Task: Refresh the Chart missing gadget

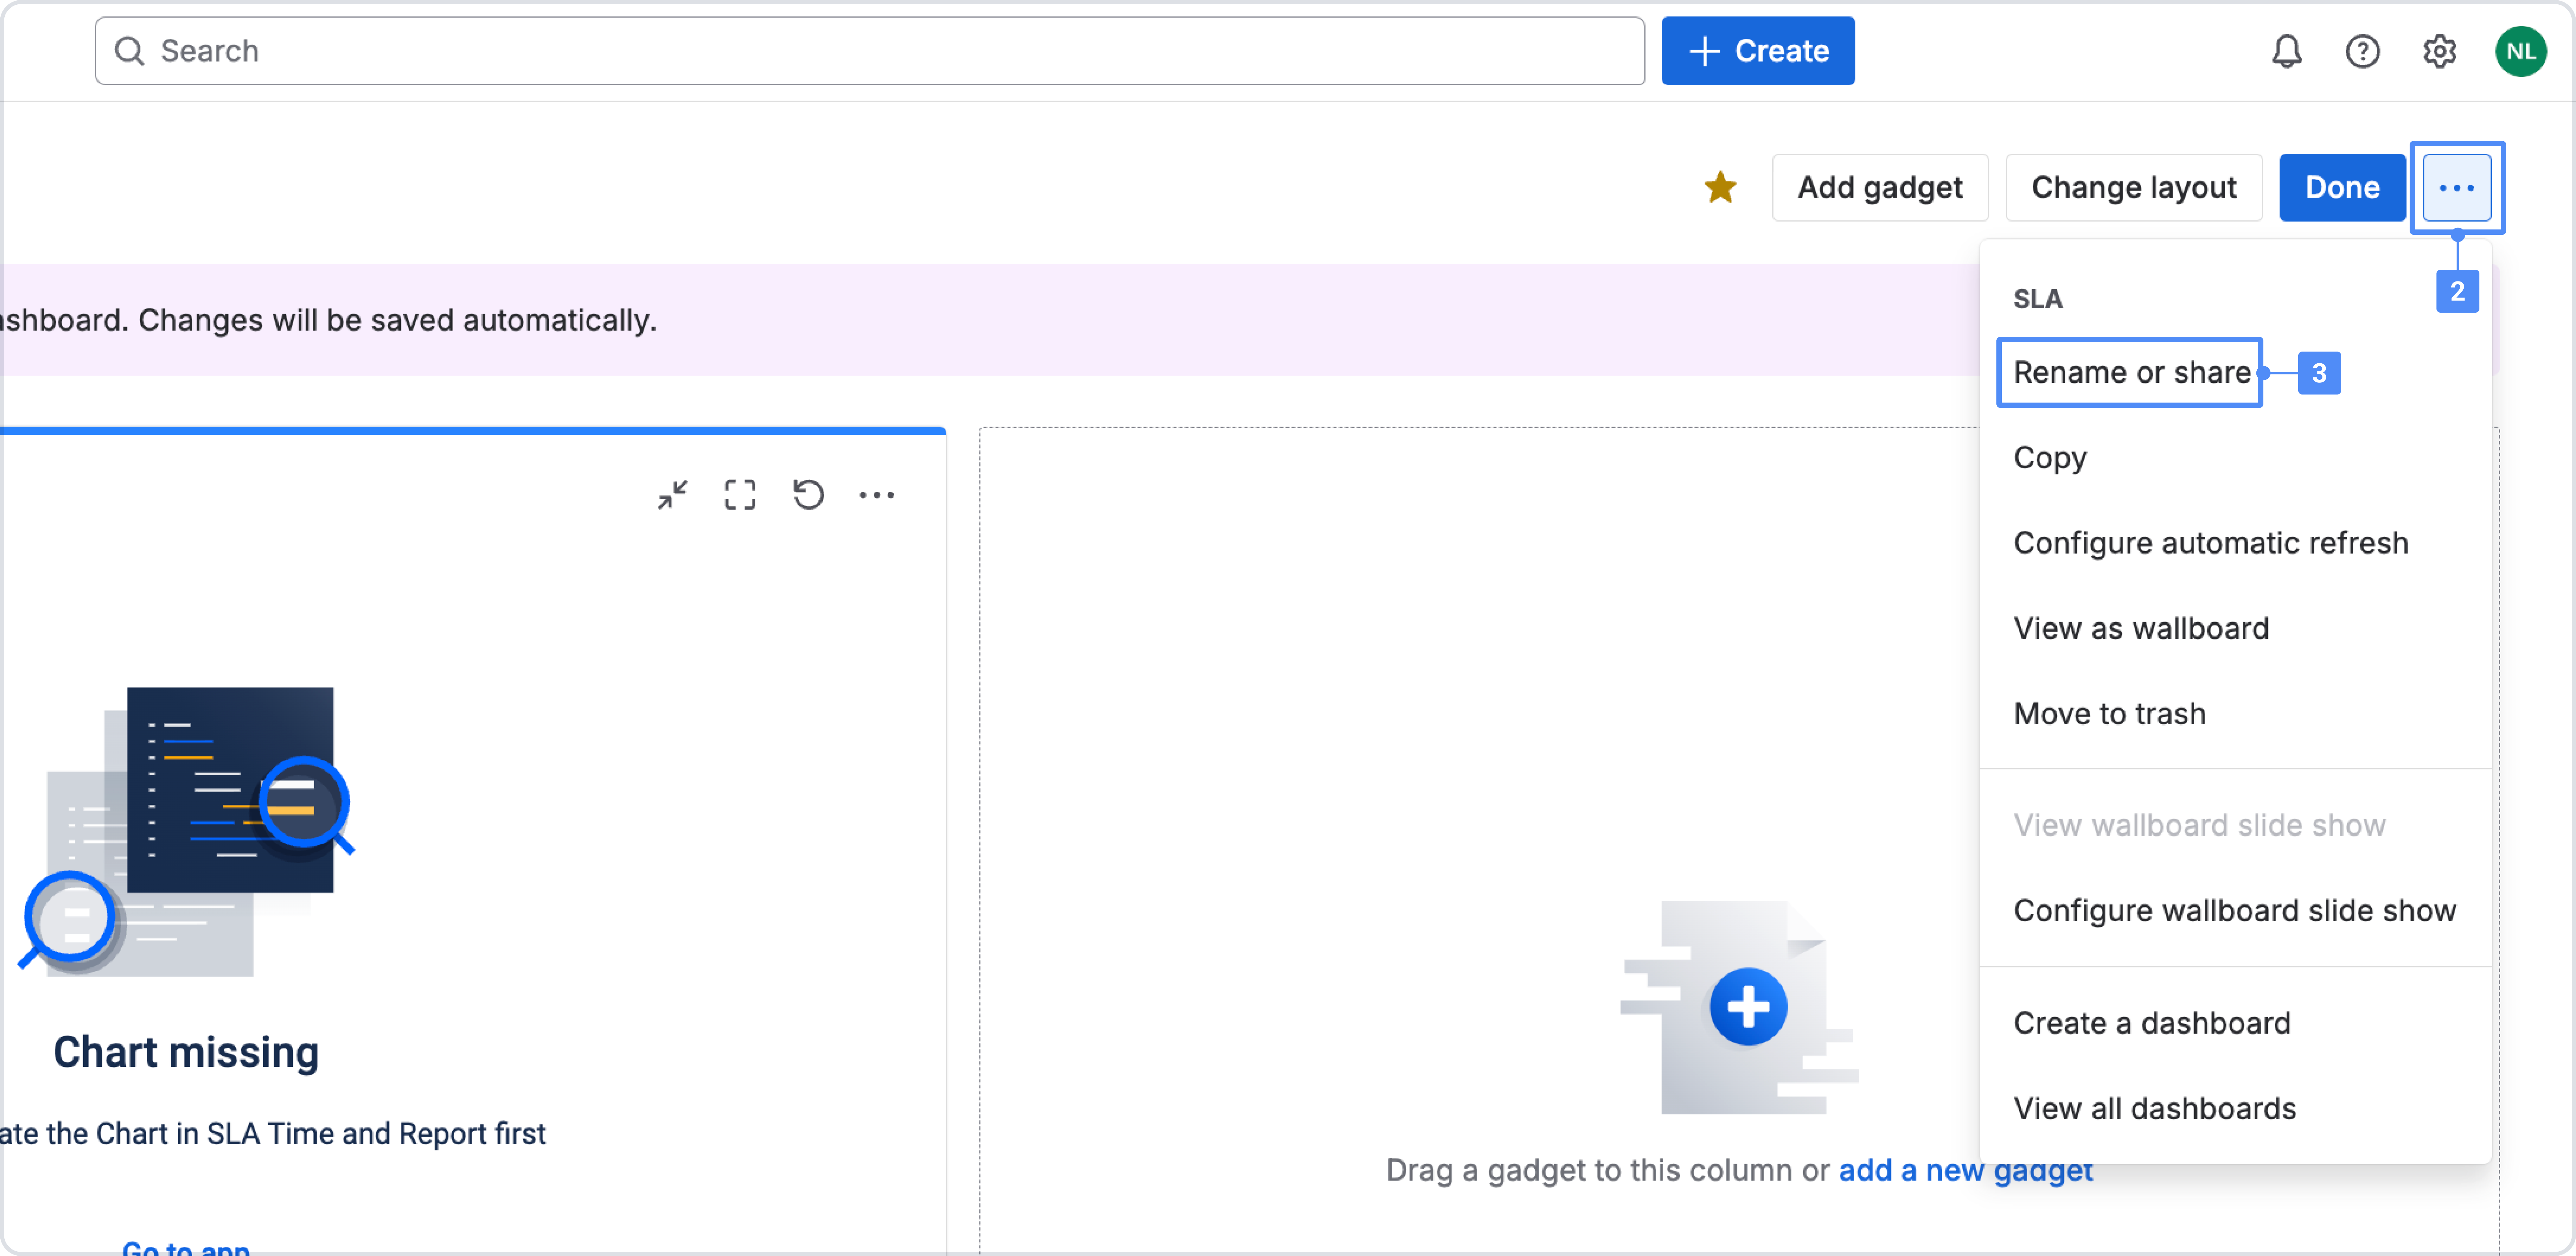Action: [x=808, y=494]
